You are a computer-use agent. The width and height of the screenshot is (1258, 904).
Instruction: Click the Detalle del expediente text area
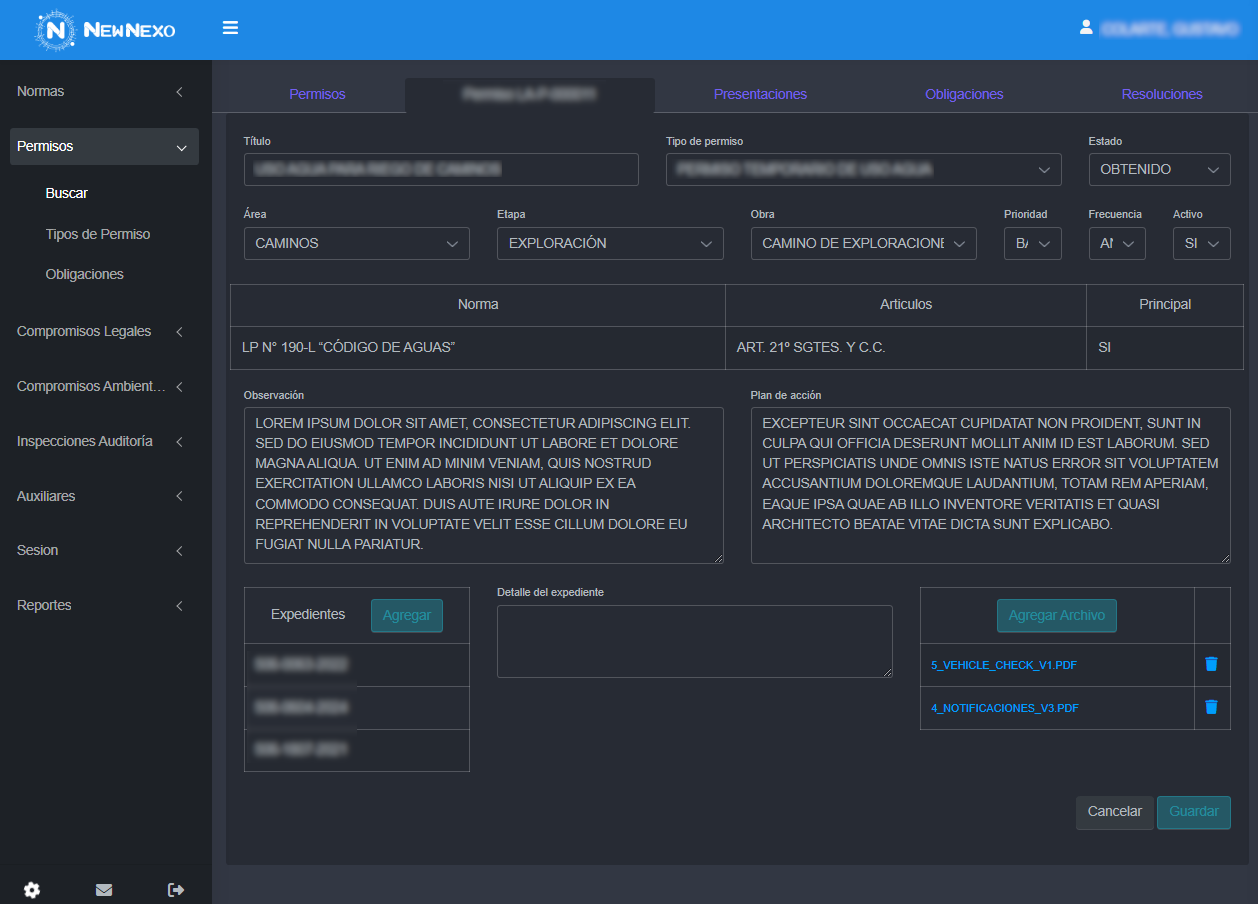[694, 641]
